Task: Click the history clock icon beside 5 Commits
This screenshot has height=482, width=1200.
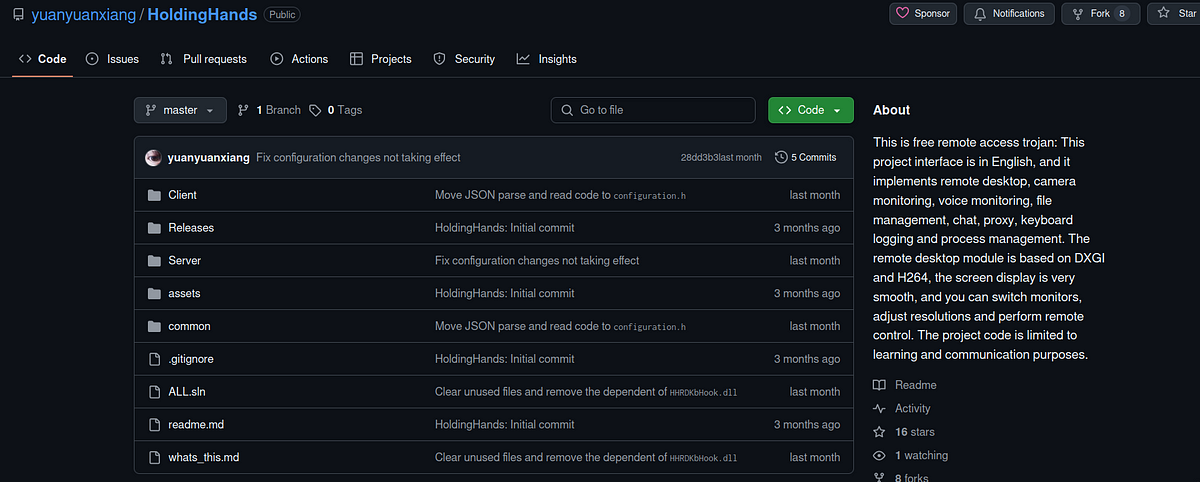Action: click(781, 158)
